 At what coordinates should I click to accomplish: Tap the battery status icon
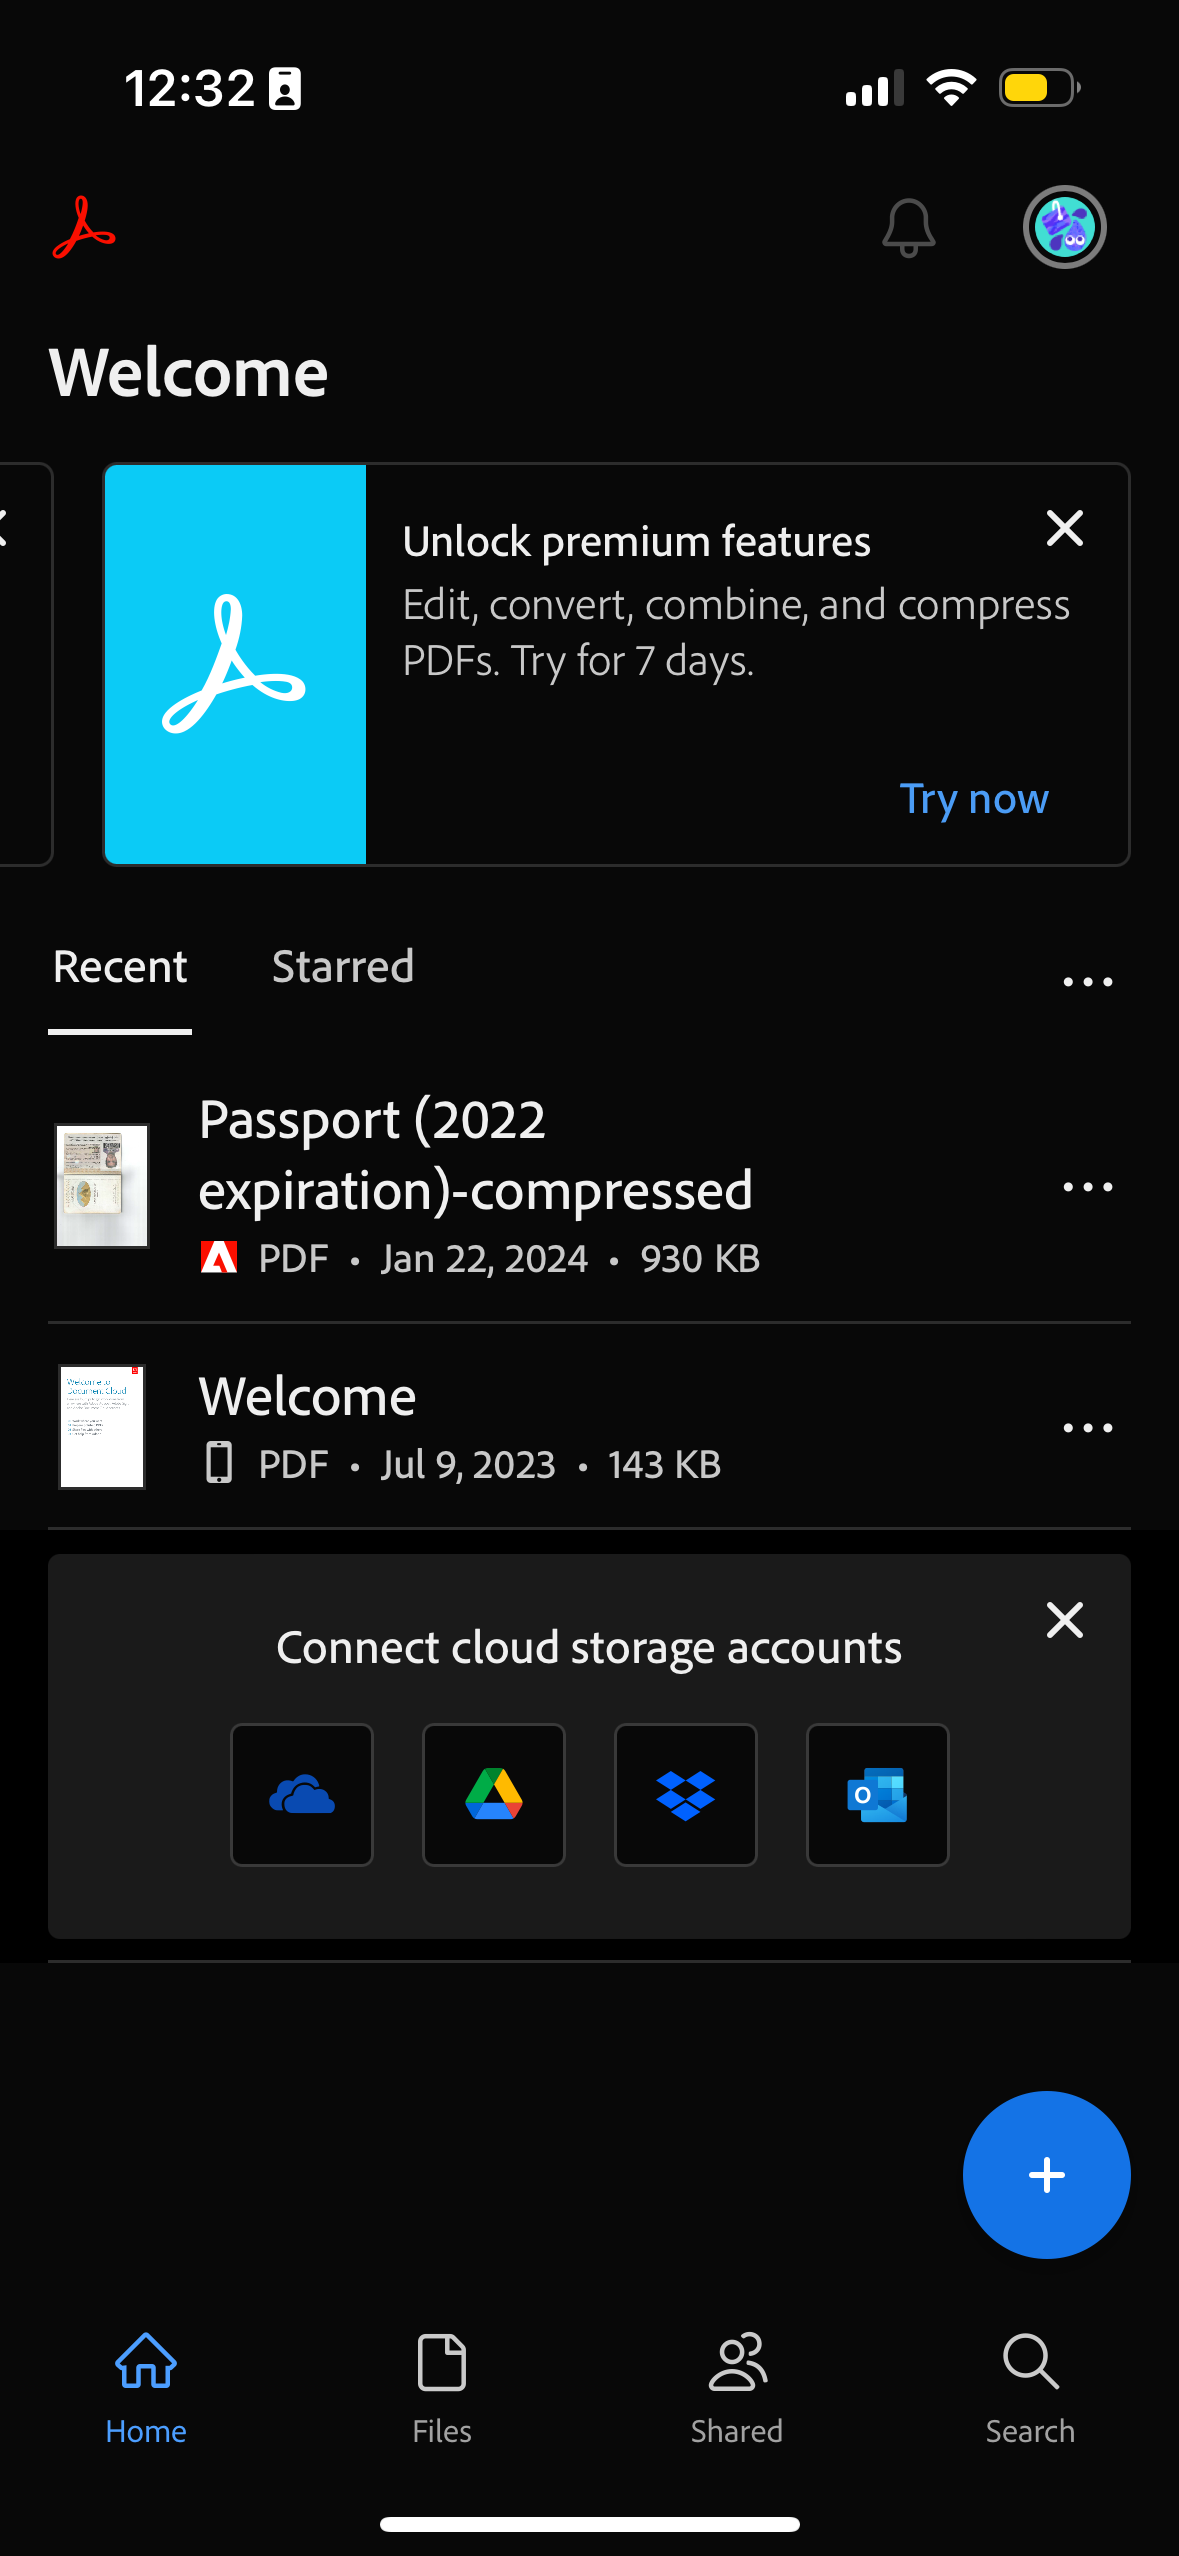(x=1040, y=88)
